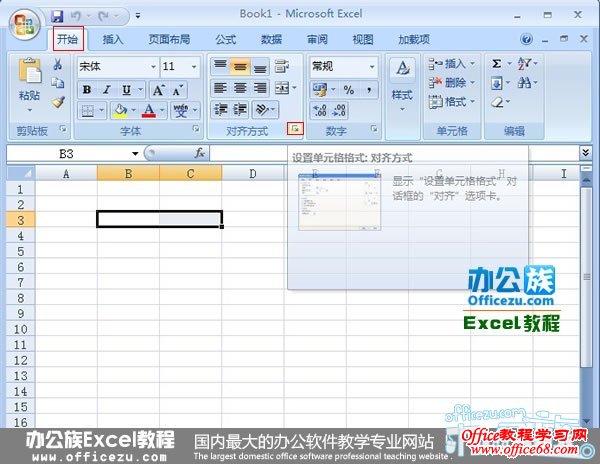Image resolution: width=600 pixels, height=464 pixels.
Task: Open the phonetic guide 文 button
Action: point(181,111)
